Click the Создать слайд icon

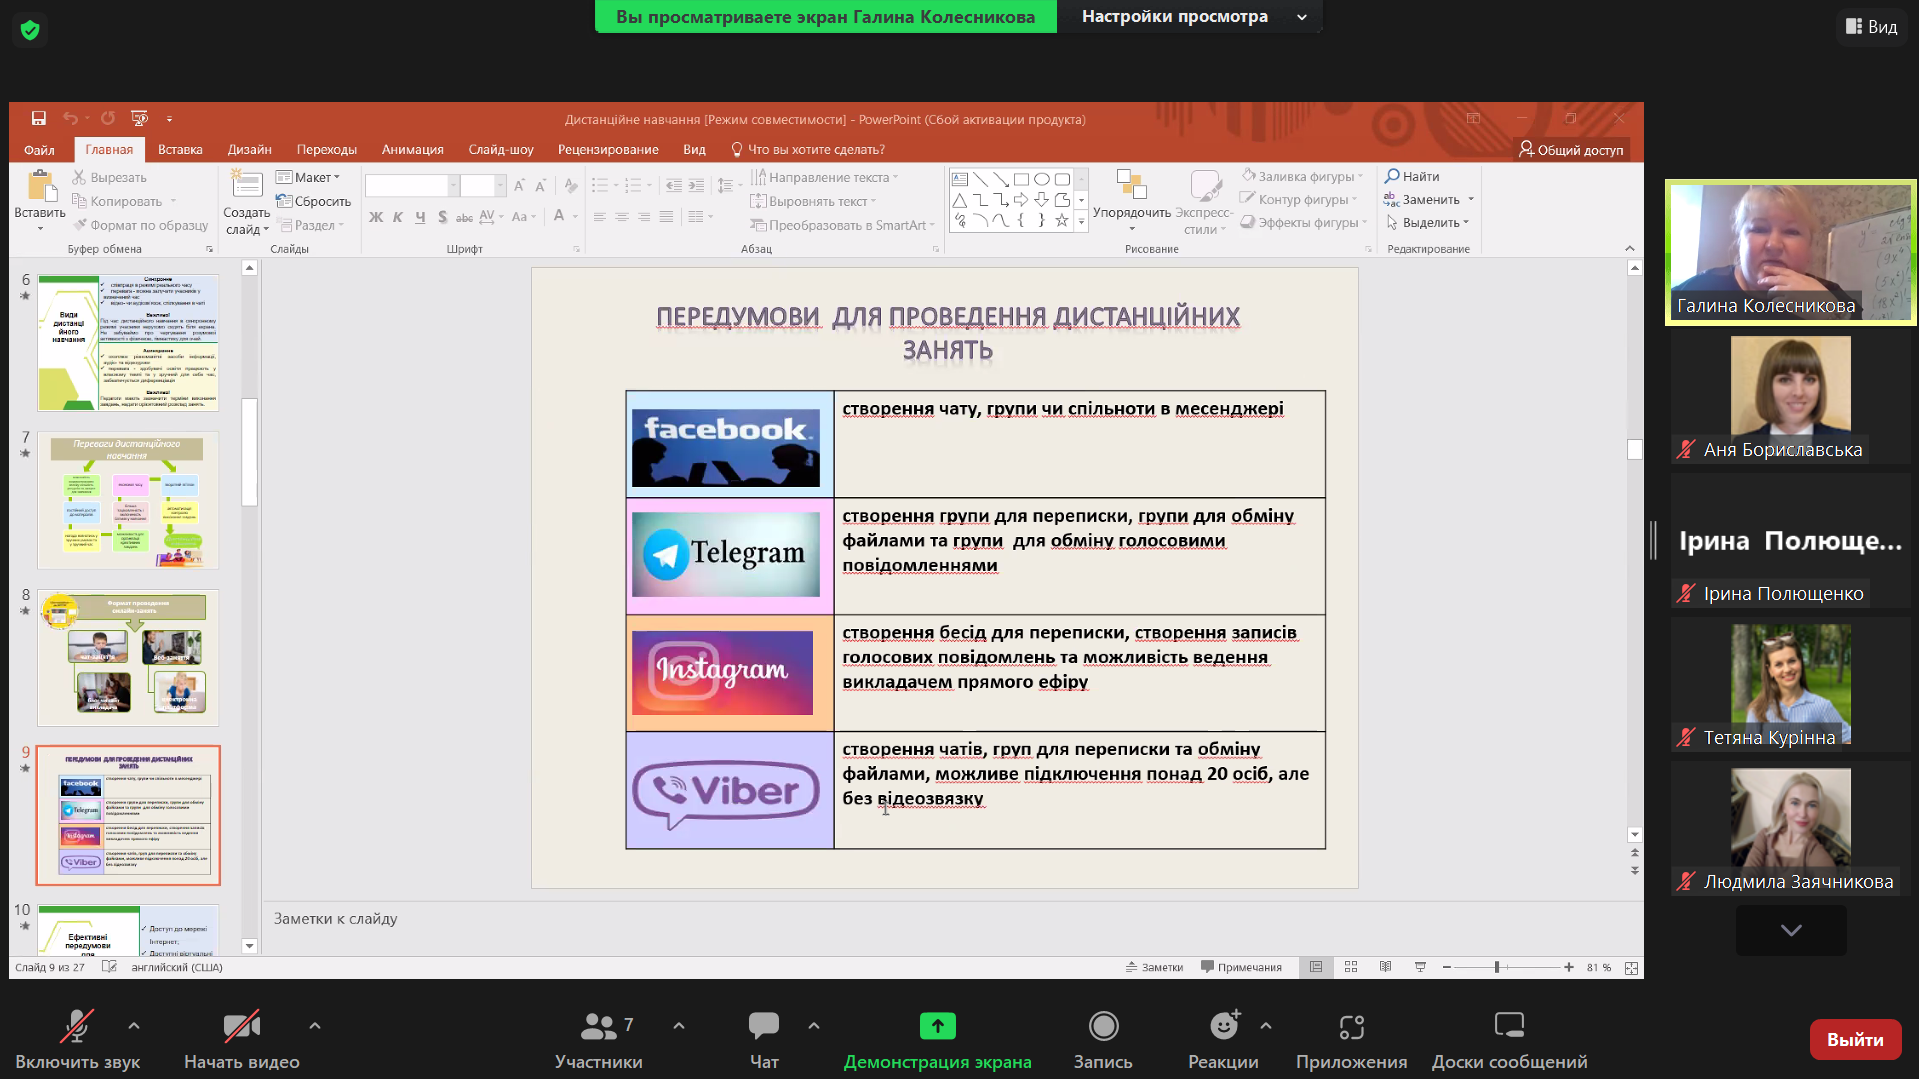tap(246, 185)
